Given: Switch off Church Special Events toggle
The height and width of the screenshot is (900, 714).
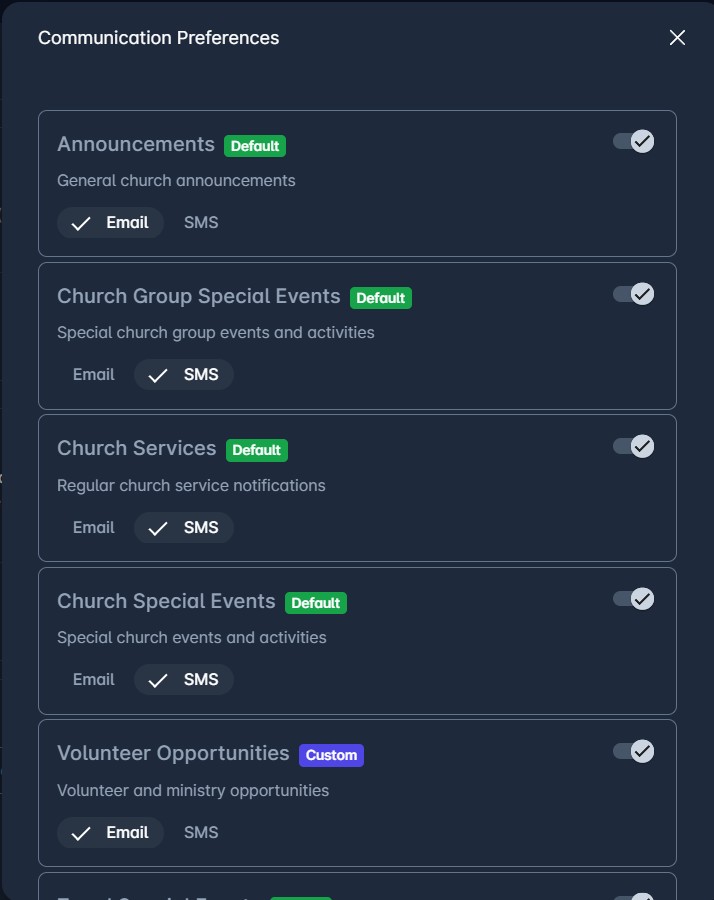Looking at the screenshot, I should click(634, 599).
